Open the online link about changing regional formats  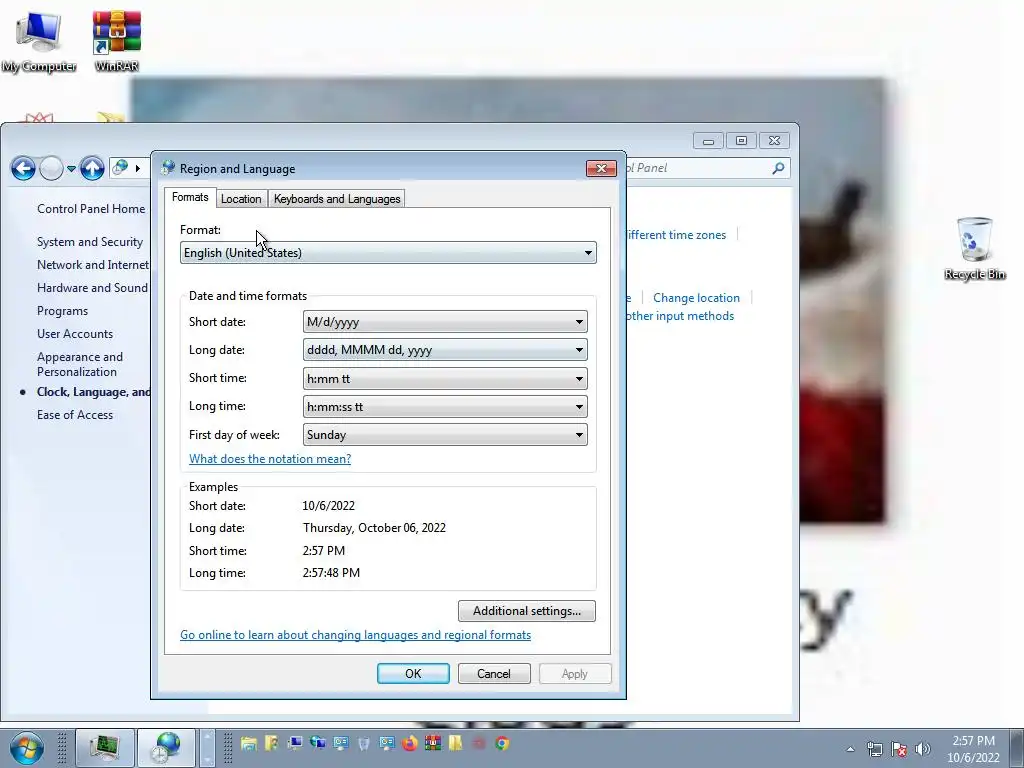coord(355,635)
